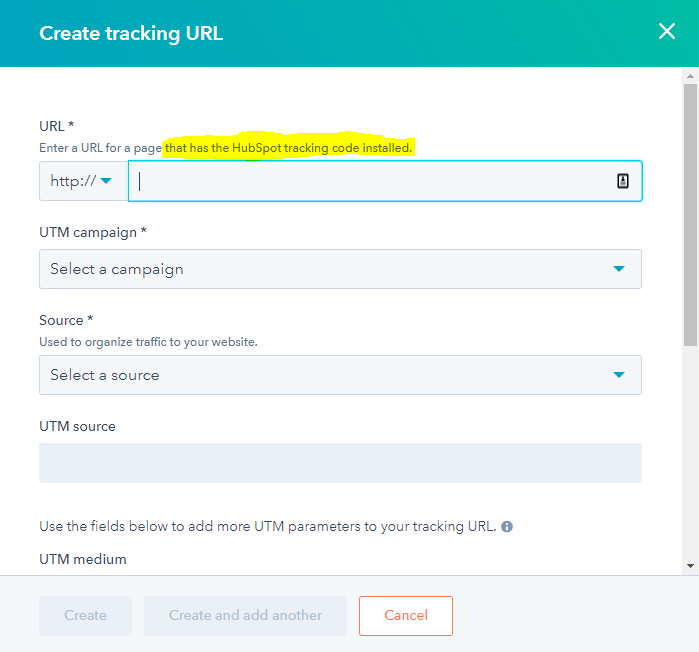Click the Create tracking URL title text
This screenshot has height=652, width=699.
pos(131,33)
